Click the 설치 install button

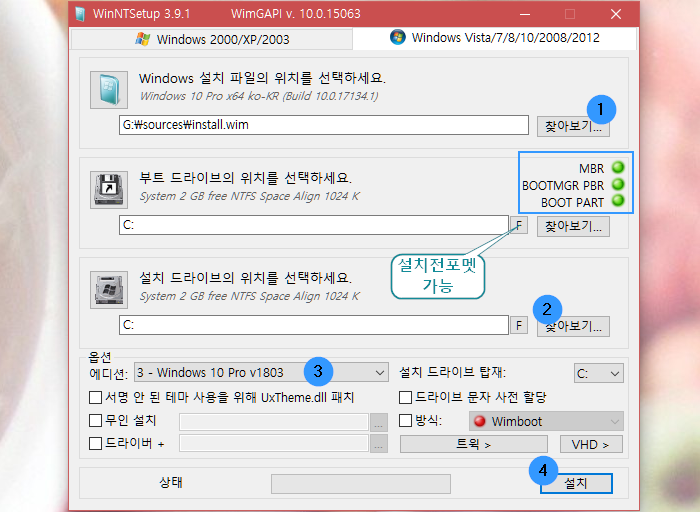[576, 483]
